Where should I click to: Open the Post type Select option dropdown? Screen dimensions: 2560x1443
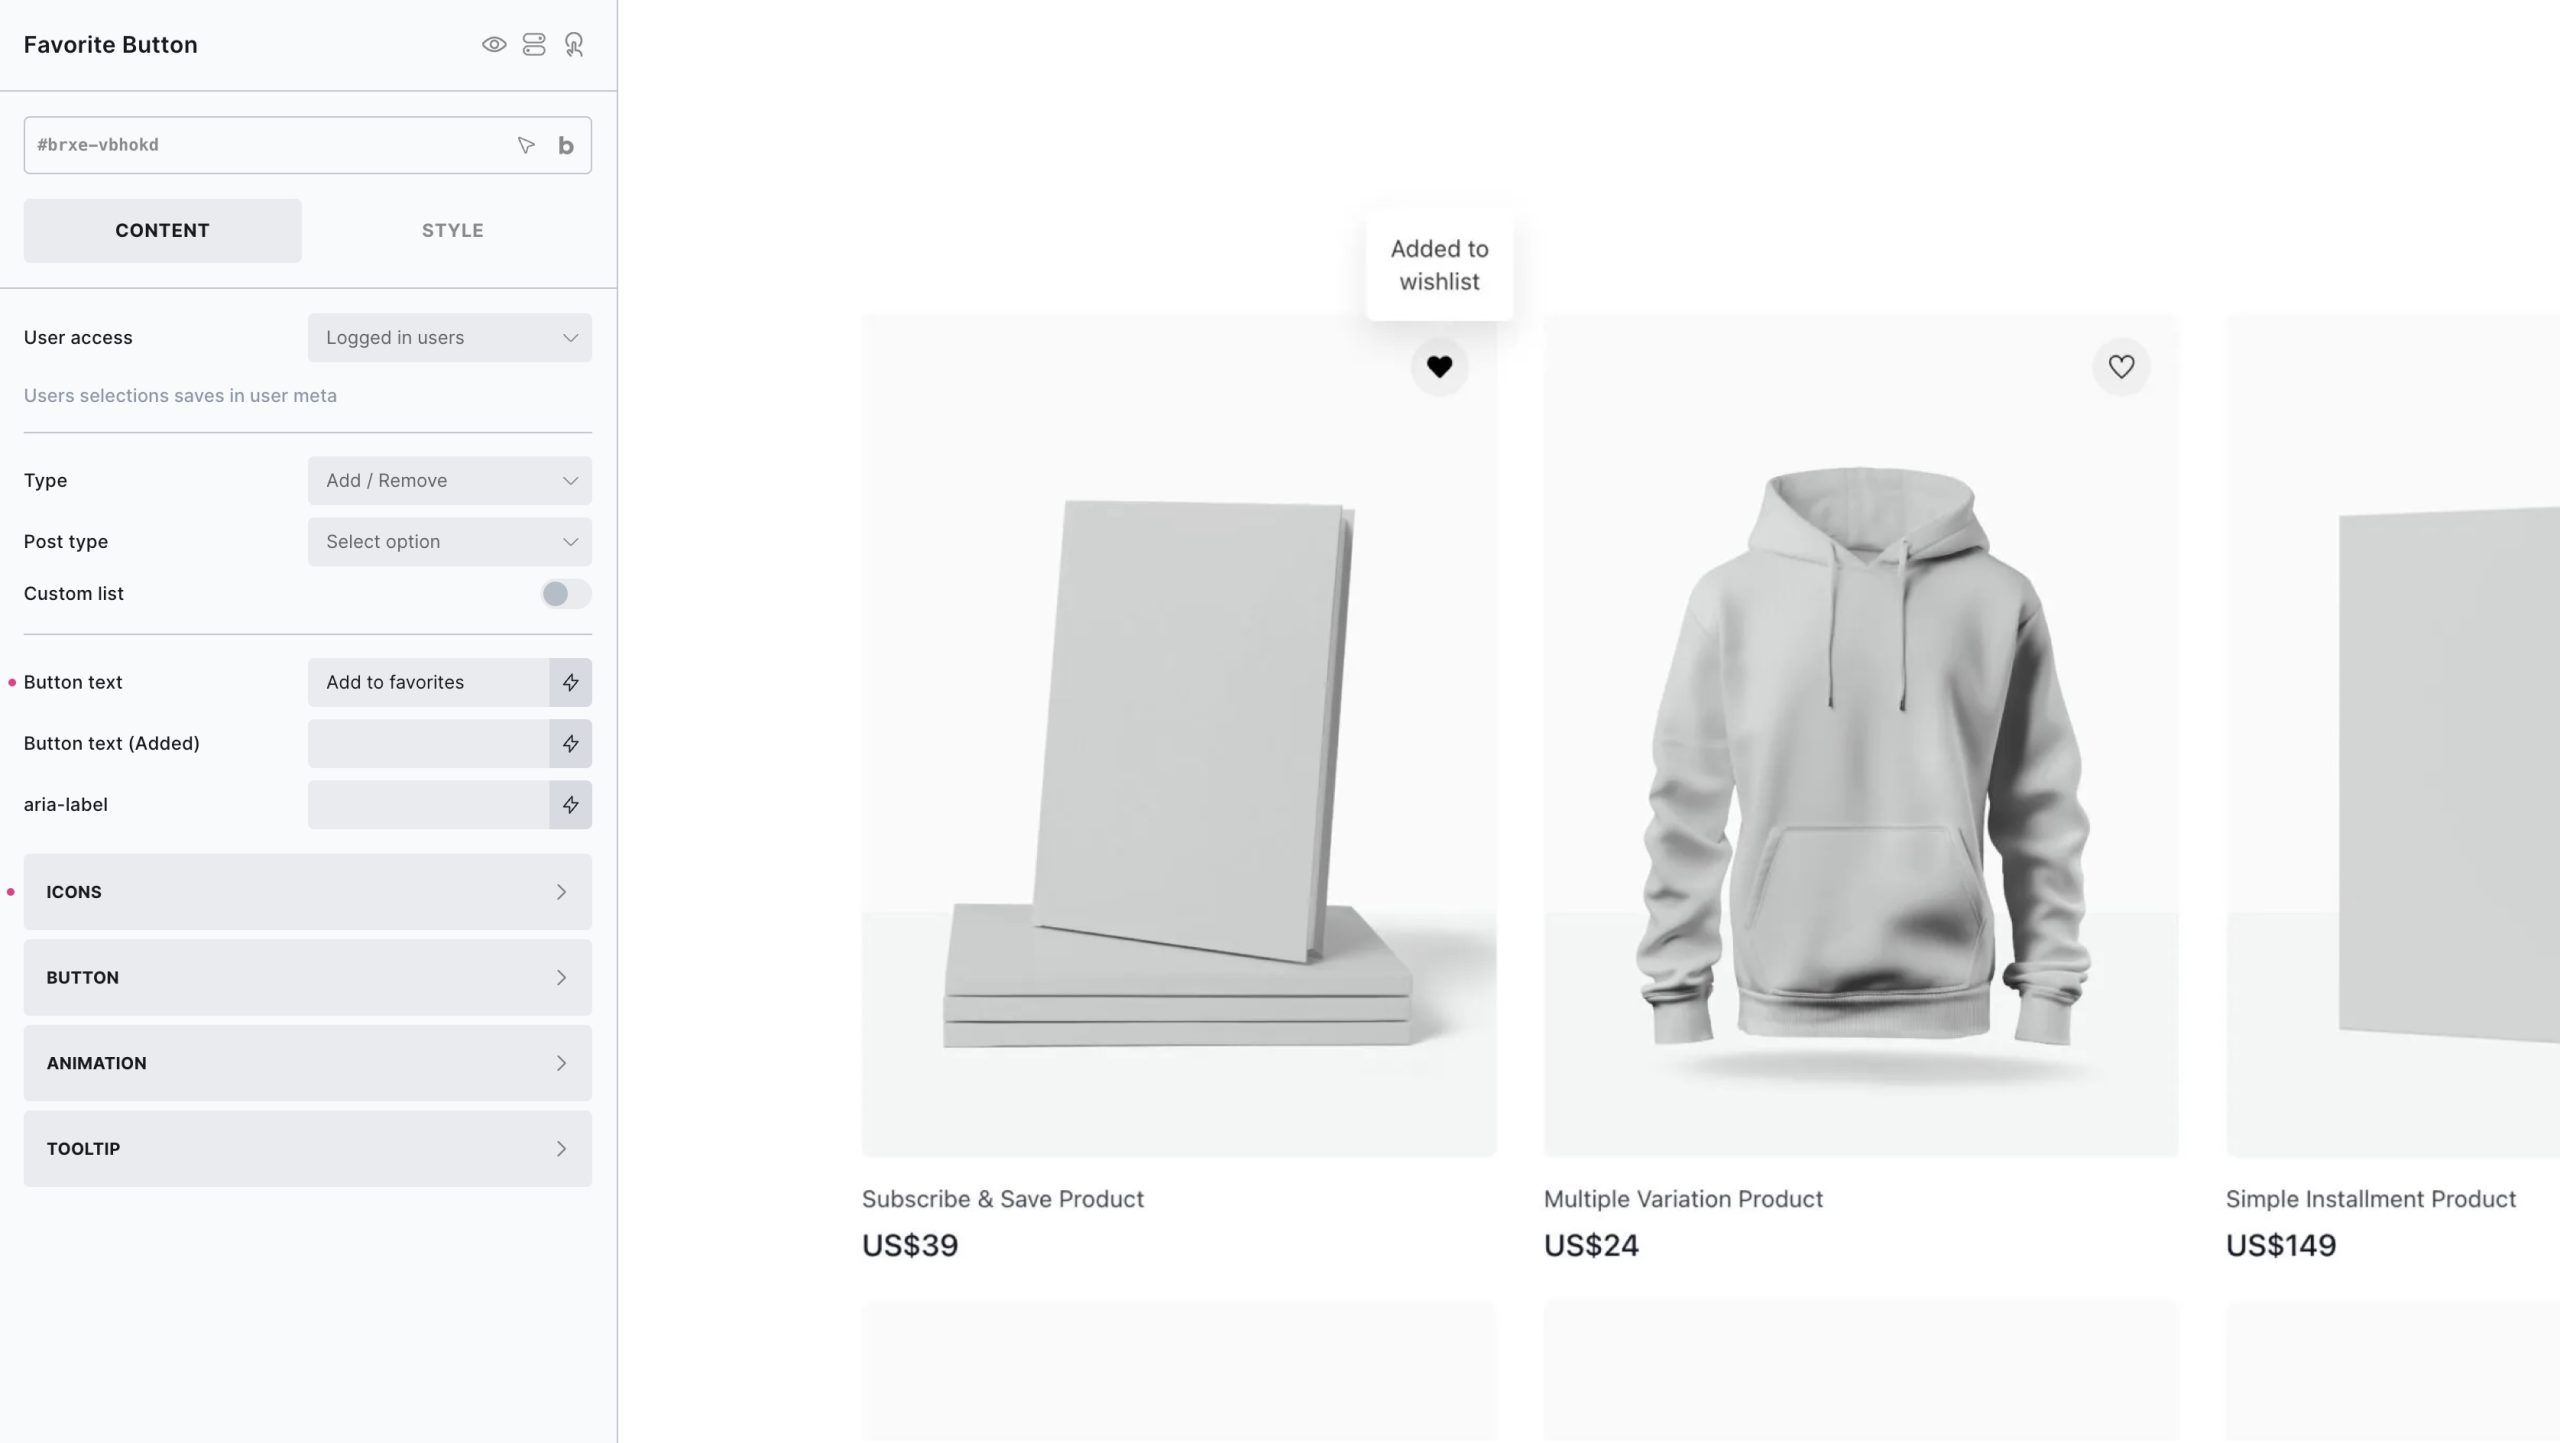[450, 542]
